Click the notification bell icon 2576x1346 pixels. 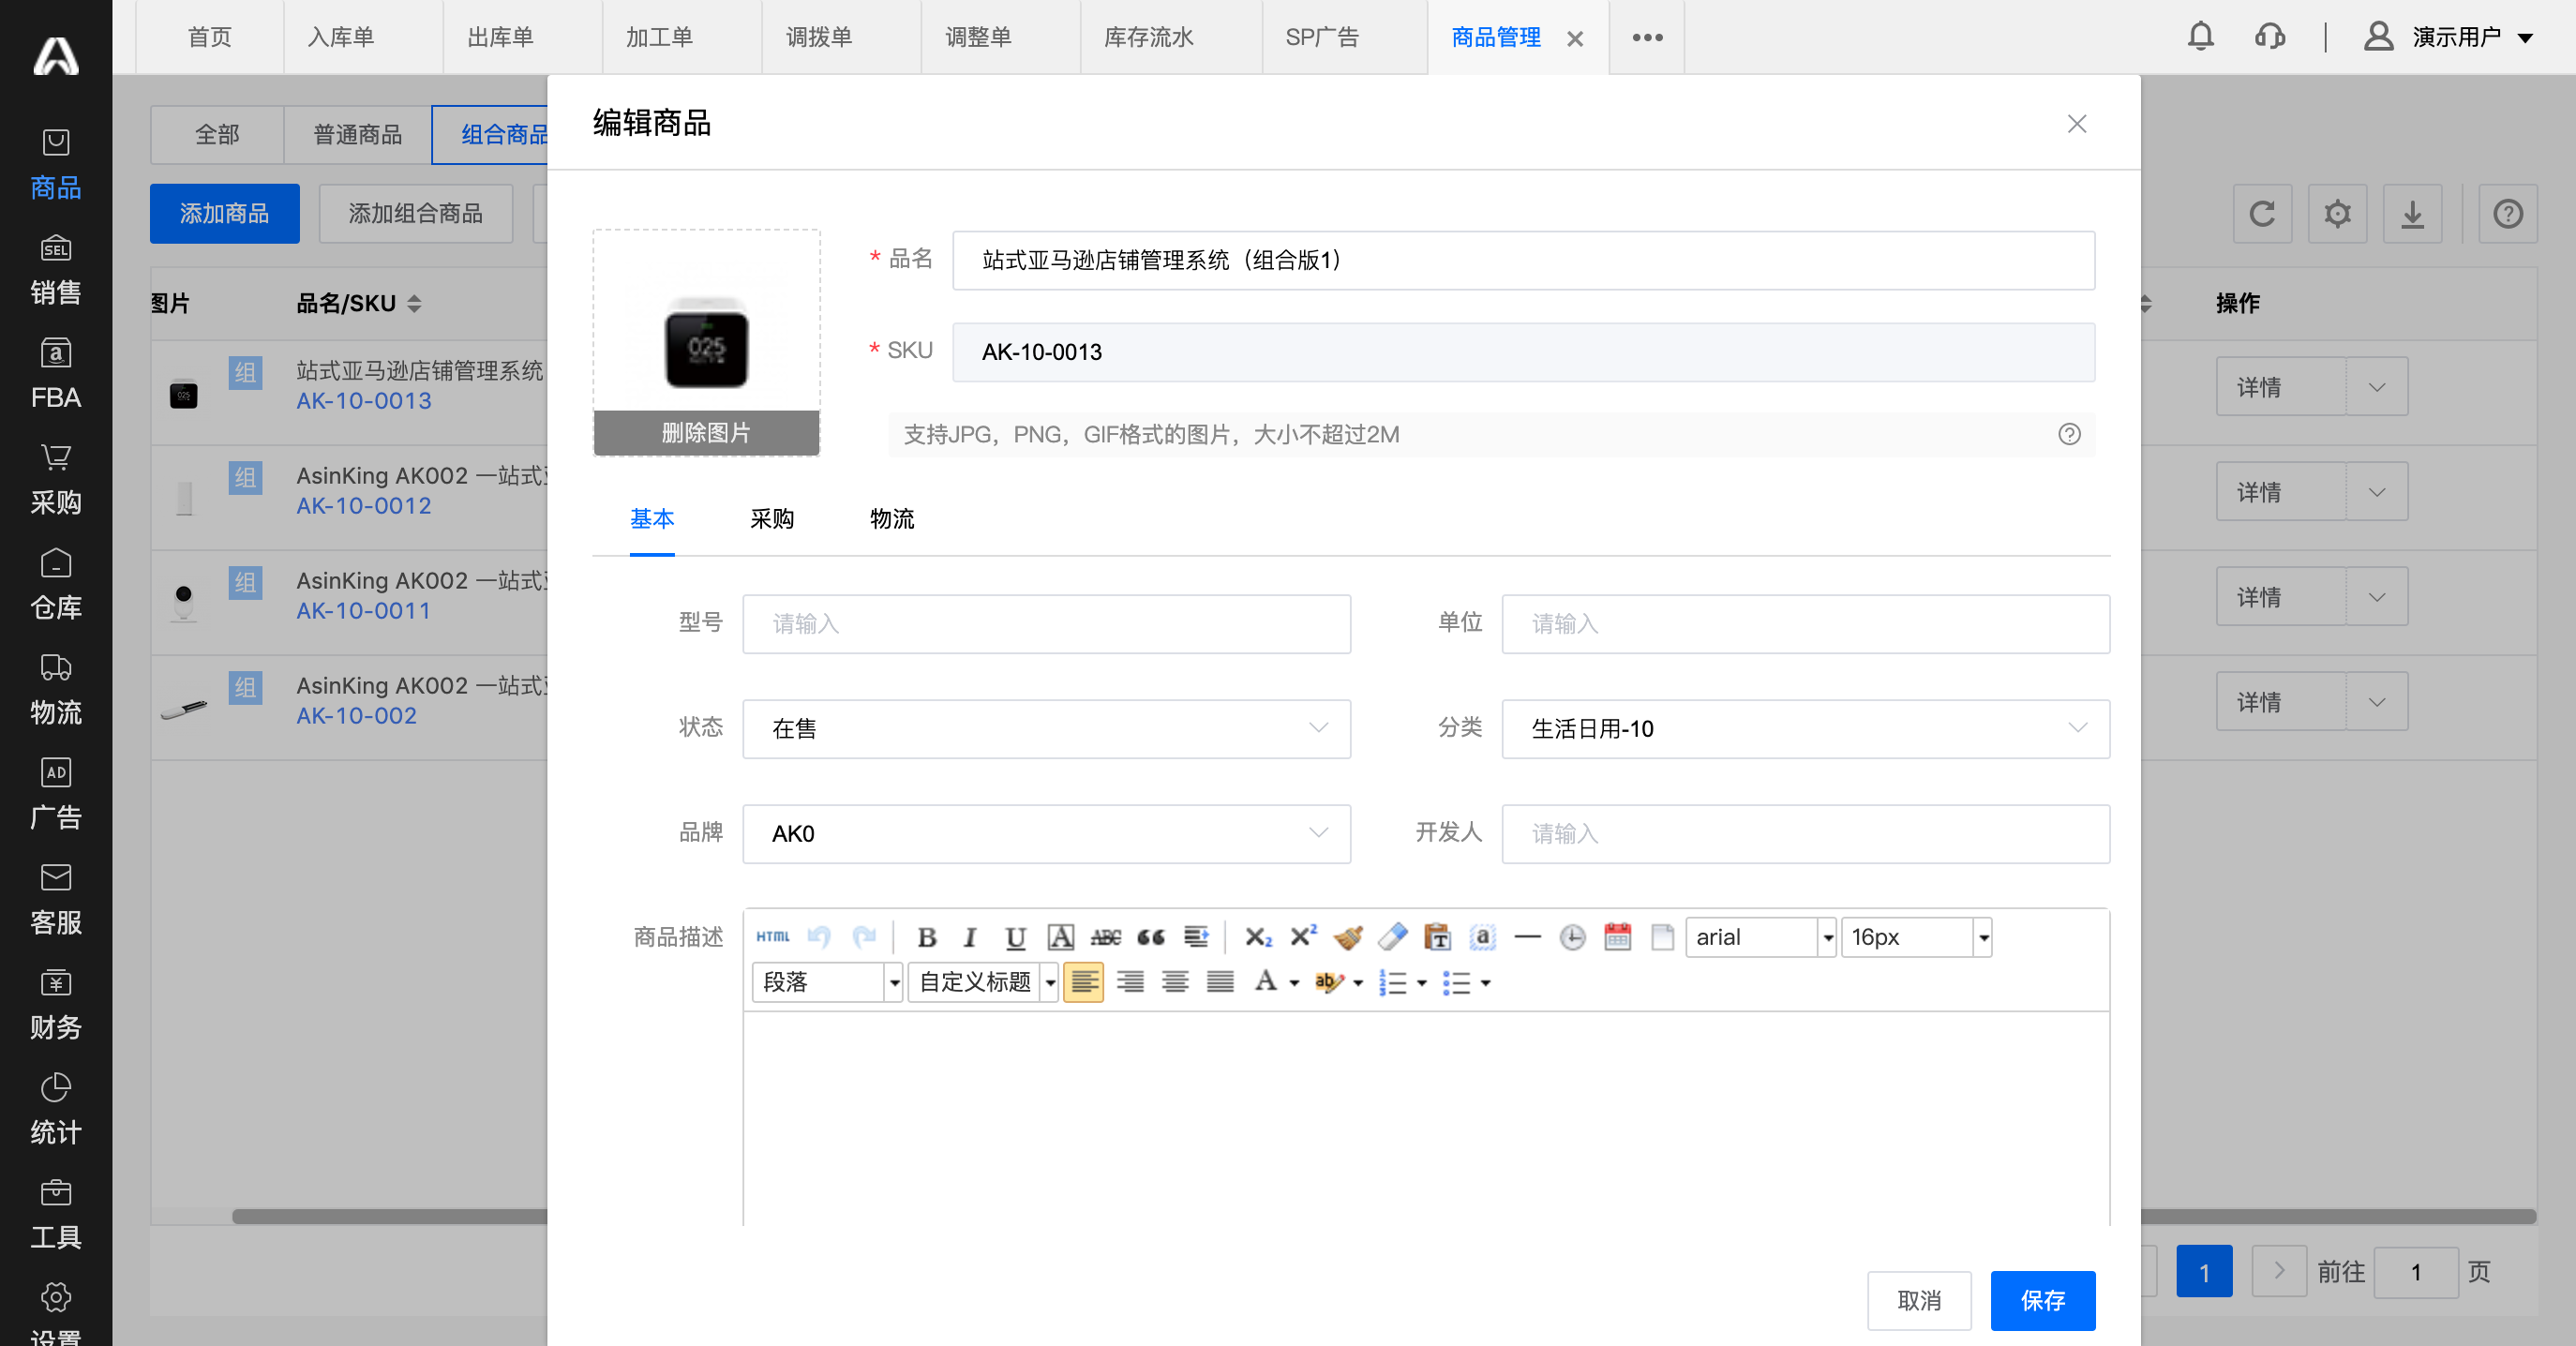2200,37
